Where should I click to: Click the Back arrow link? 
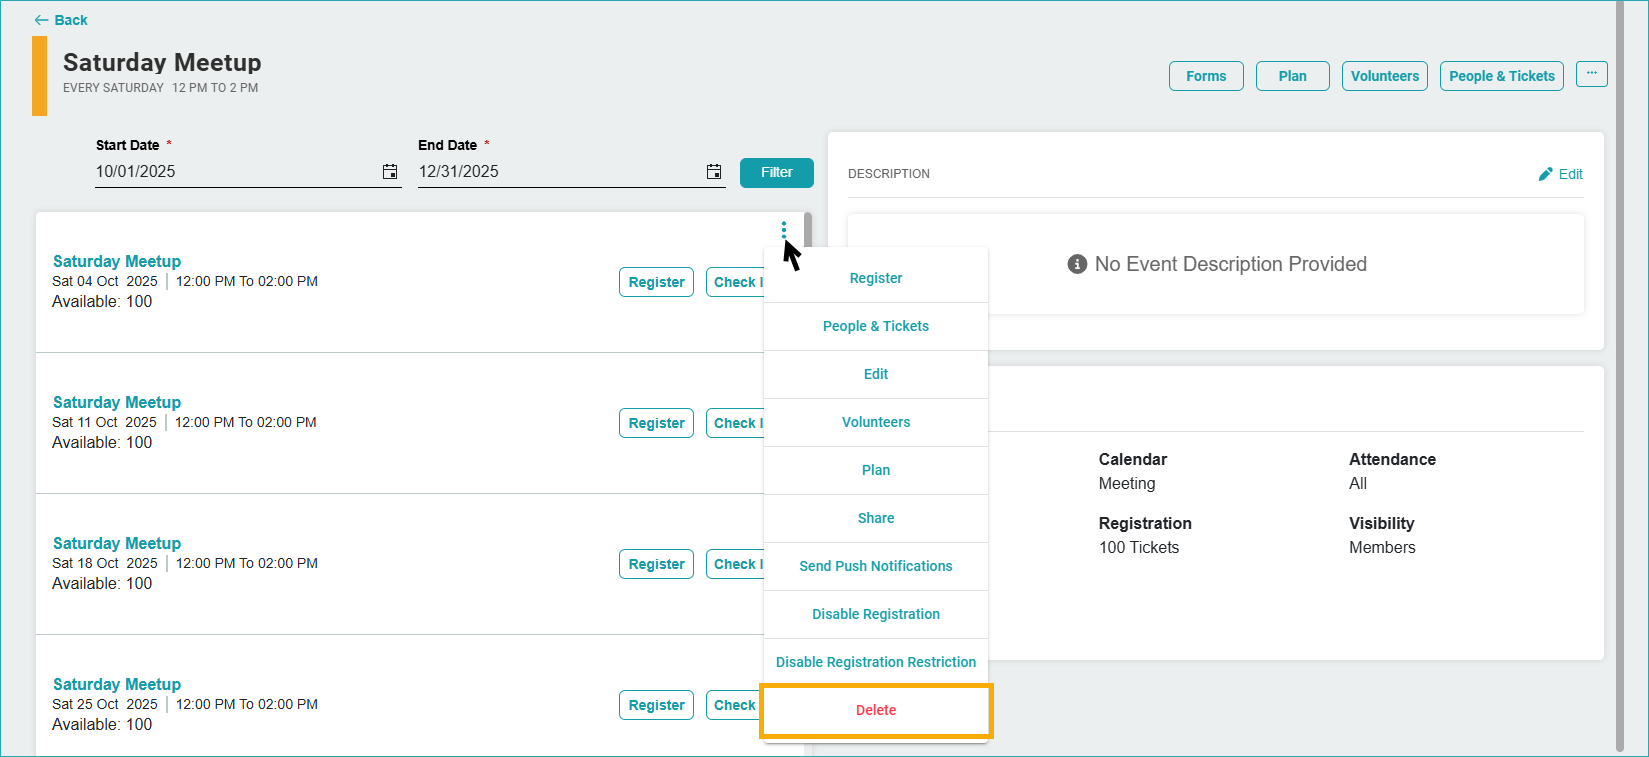(x=60, y=20)
